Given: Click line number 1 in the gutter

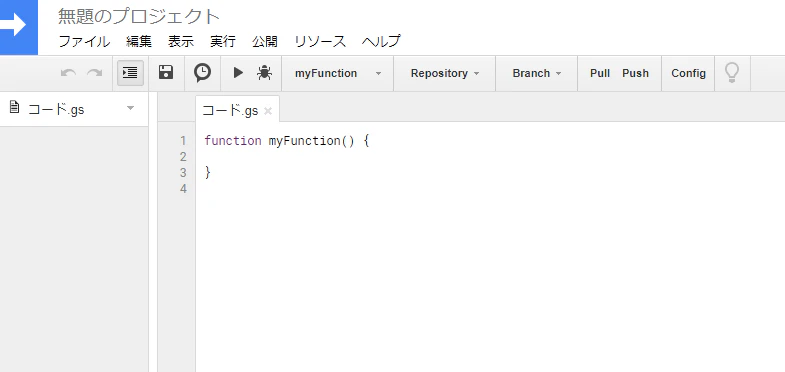Looking at the screenshot, I should [x=183, y=141].
